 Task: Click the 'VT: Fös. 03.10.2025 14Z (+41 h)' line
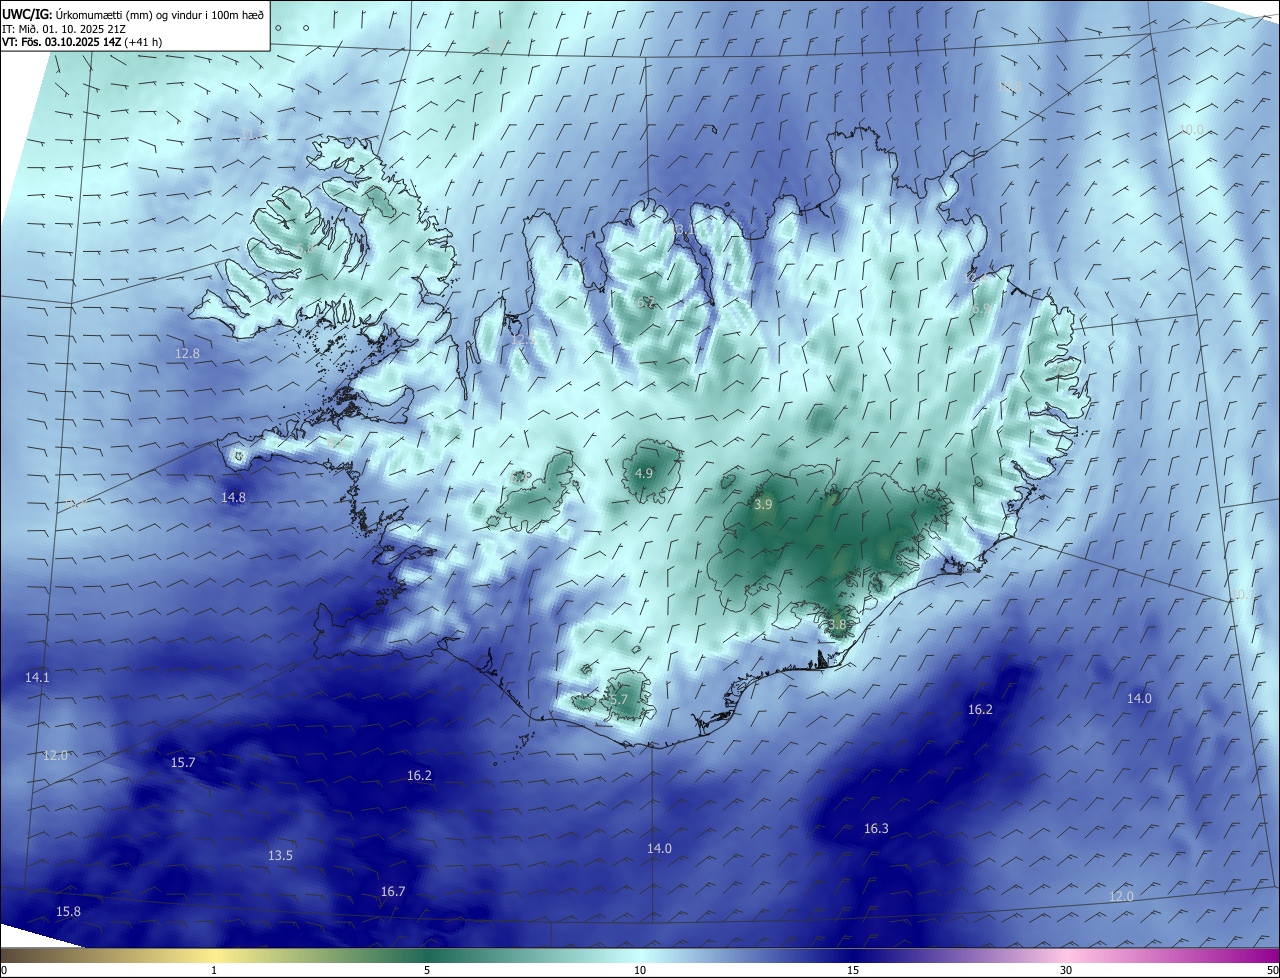click(x=82, y=42)
